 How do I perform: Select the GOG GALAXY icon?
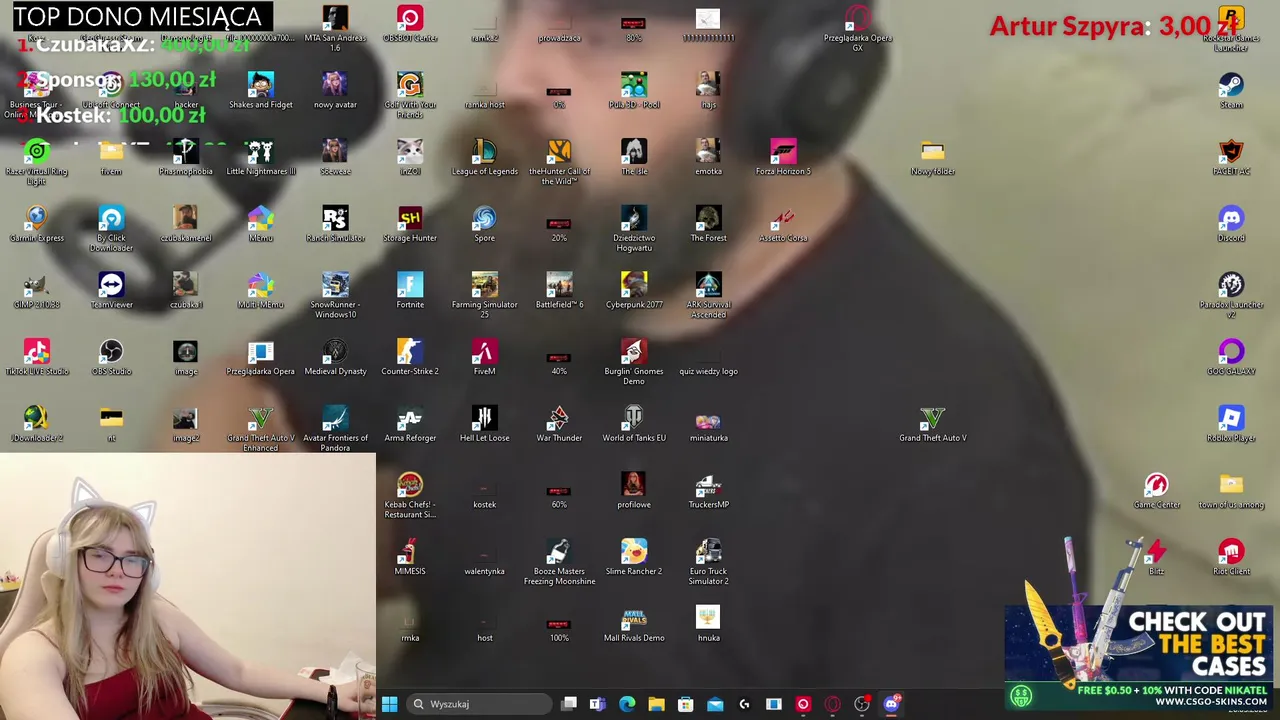(1231, 358)
